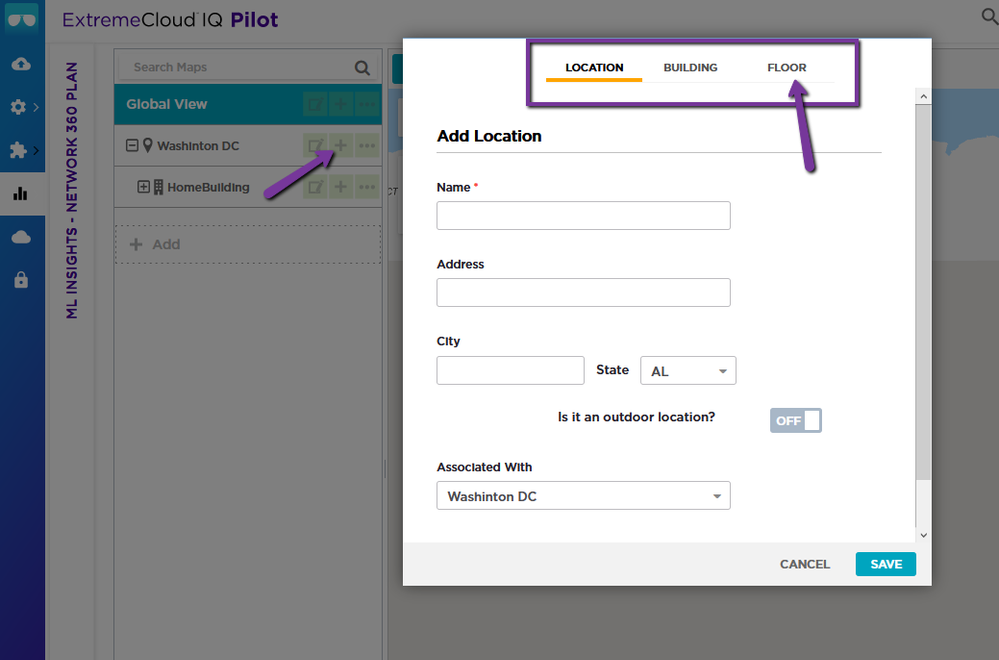The image size is (999, 660).
Task: Expand the puzzle piece submenu chevron
Action: [36, 151]
